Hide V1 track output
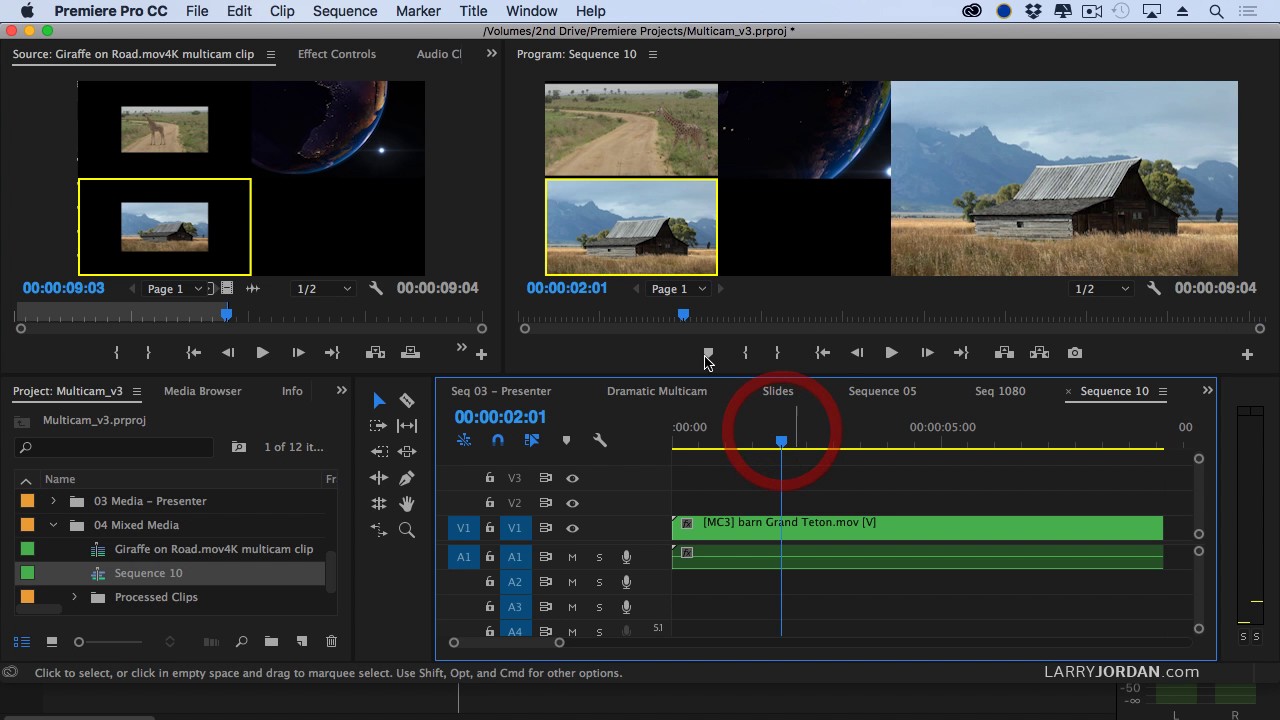The width and height of the screenshot is (1280, 720). point(572,528)
